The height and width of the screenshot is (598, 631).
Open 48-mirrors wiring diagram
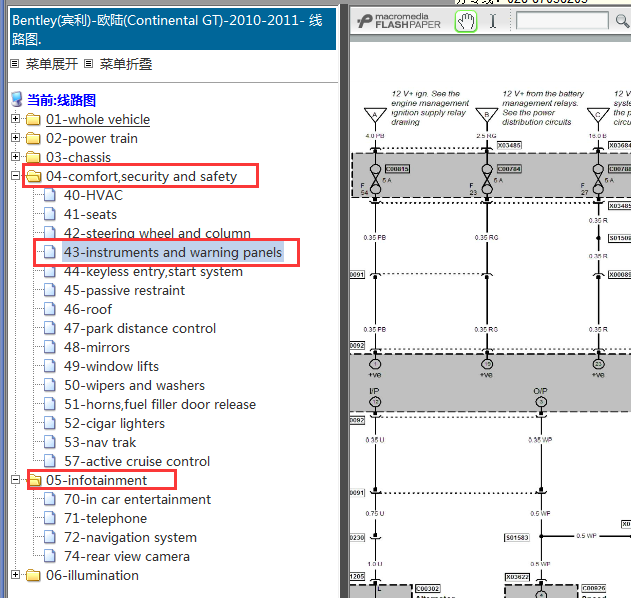pyautogui.click(x=97, y=347)
